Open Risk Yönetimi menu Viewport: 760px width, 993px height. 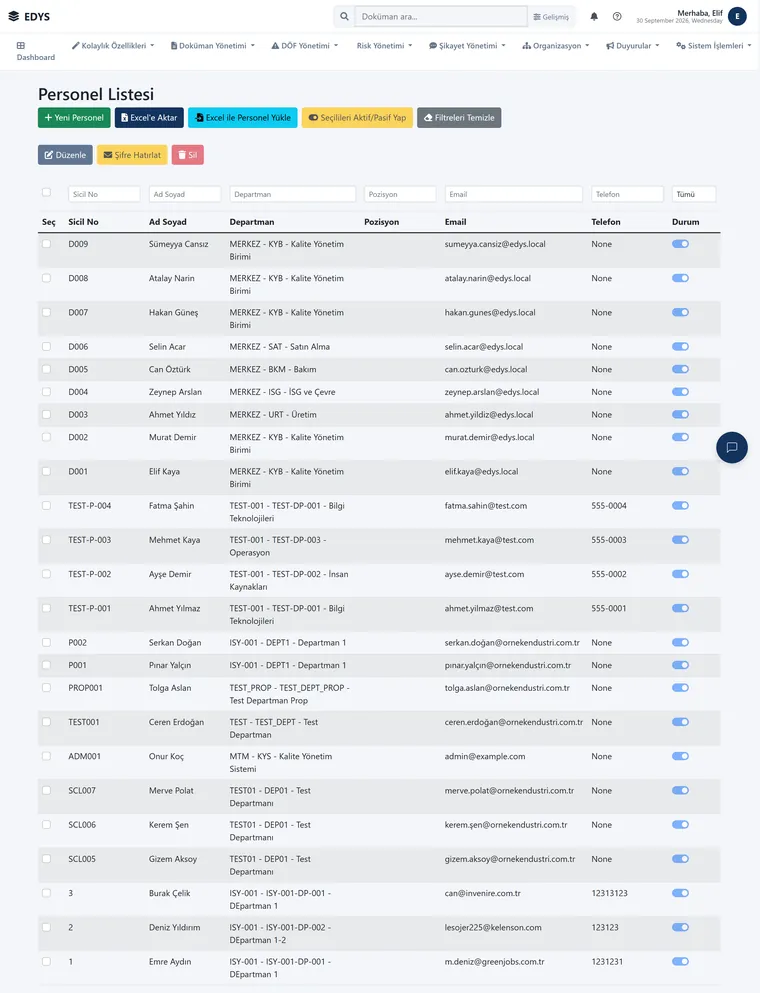pos(384,46)
